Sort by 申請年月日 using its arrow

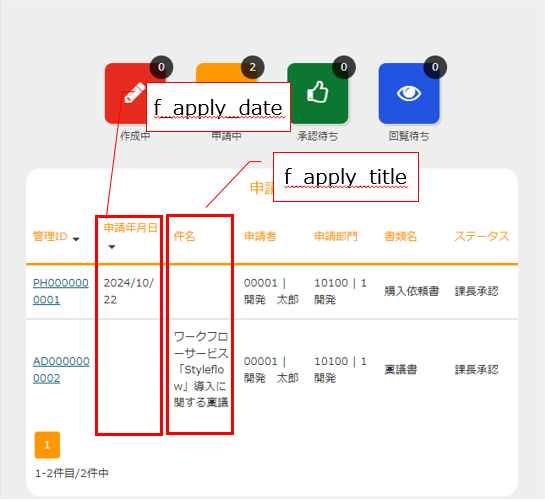coord(112,247)
